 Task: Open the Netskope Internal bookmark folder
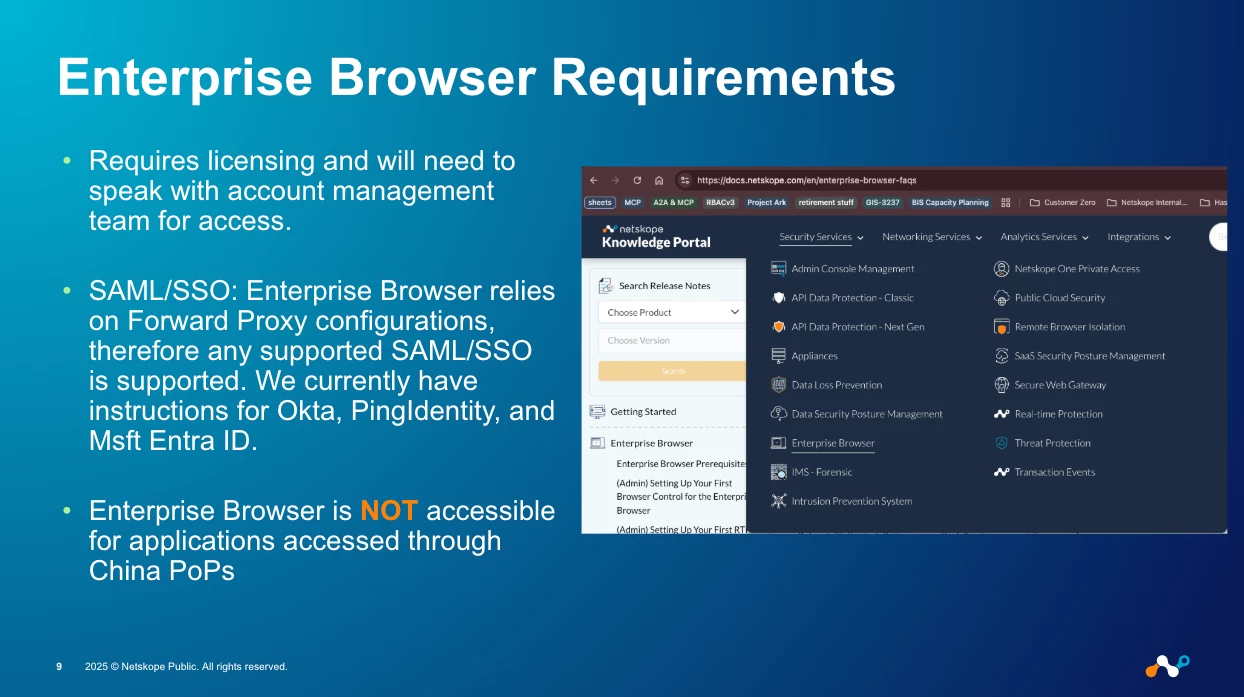click(x=1147, y=202)
